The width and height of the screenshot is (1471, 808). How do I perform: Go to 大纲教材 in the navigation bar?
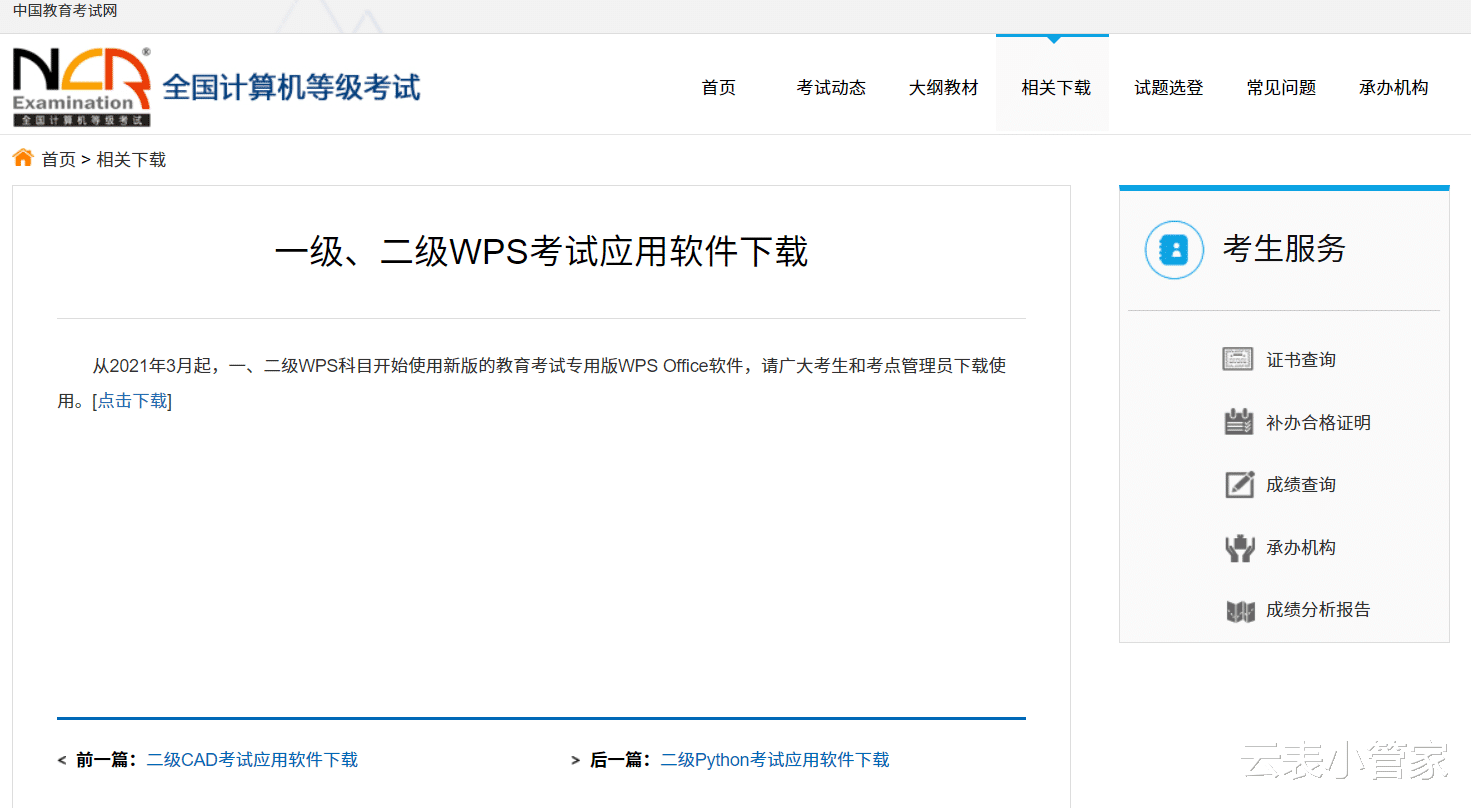[944, 88]
